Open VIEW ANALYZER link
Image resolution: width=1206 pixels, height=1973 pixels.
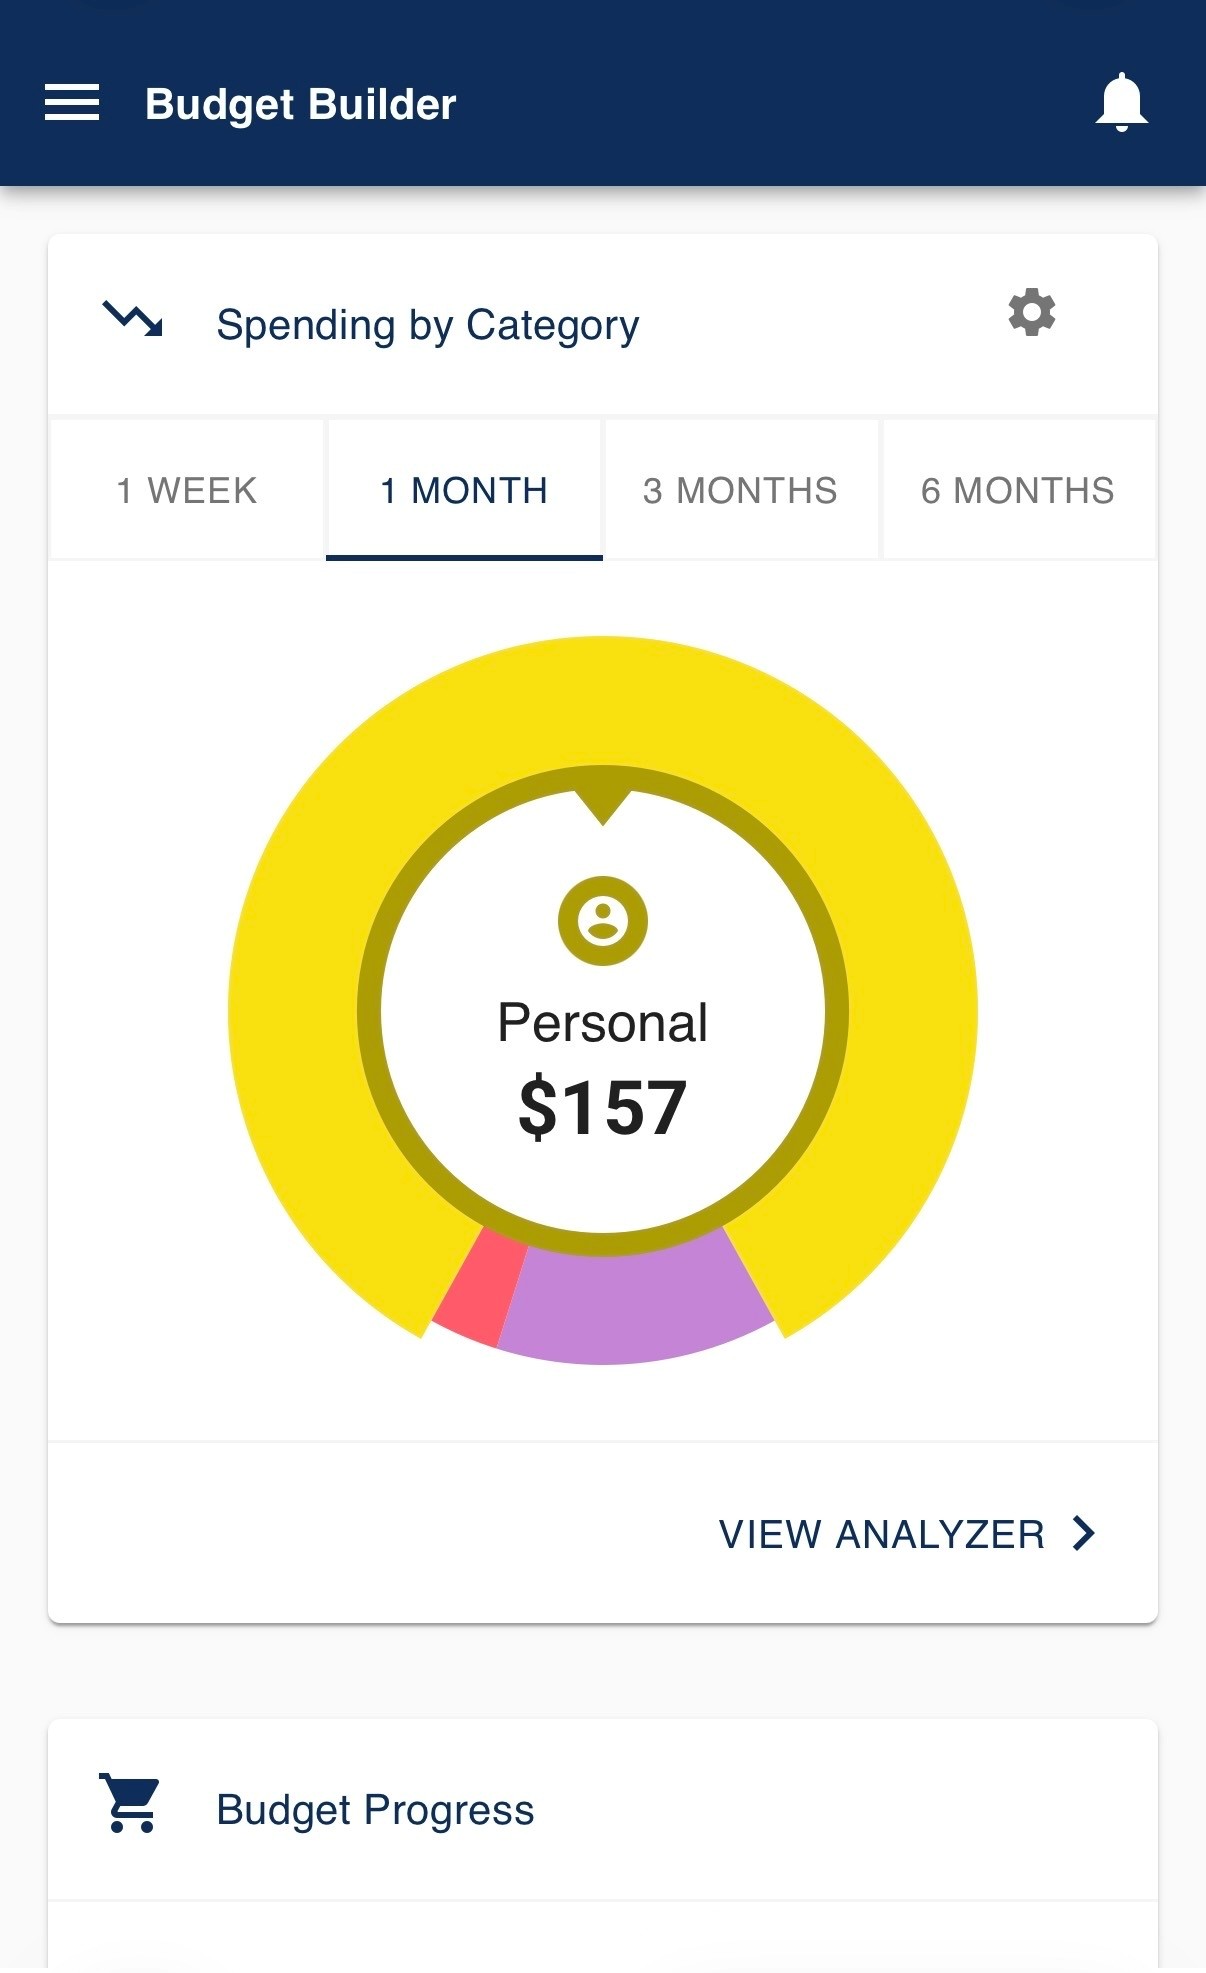pos(907,1533)
